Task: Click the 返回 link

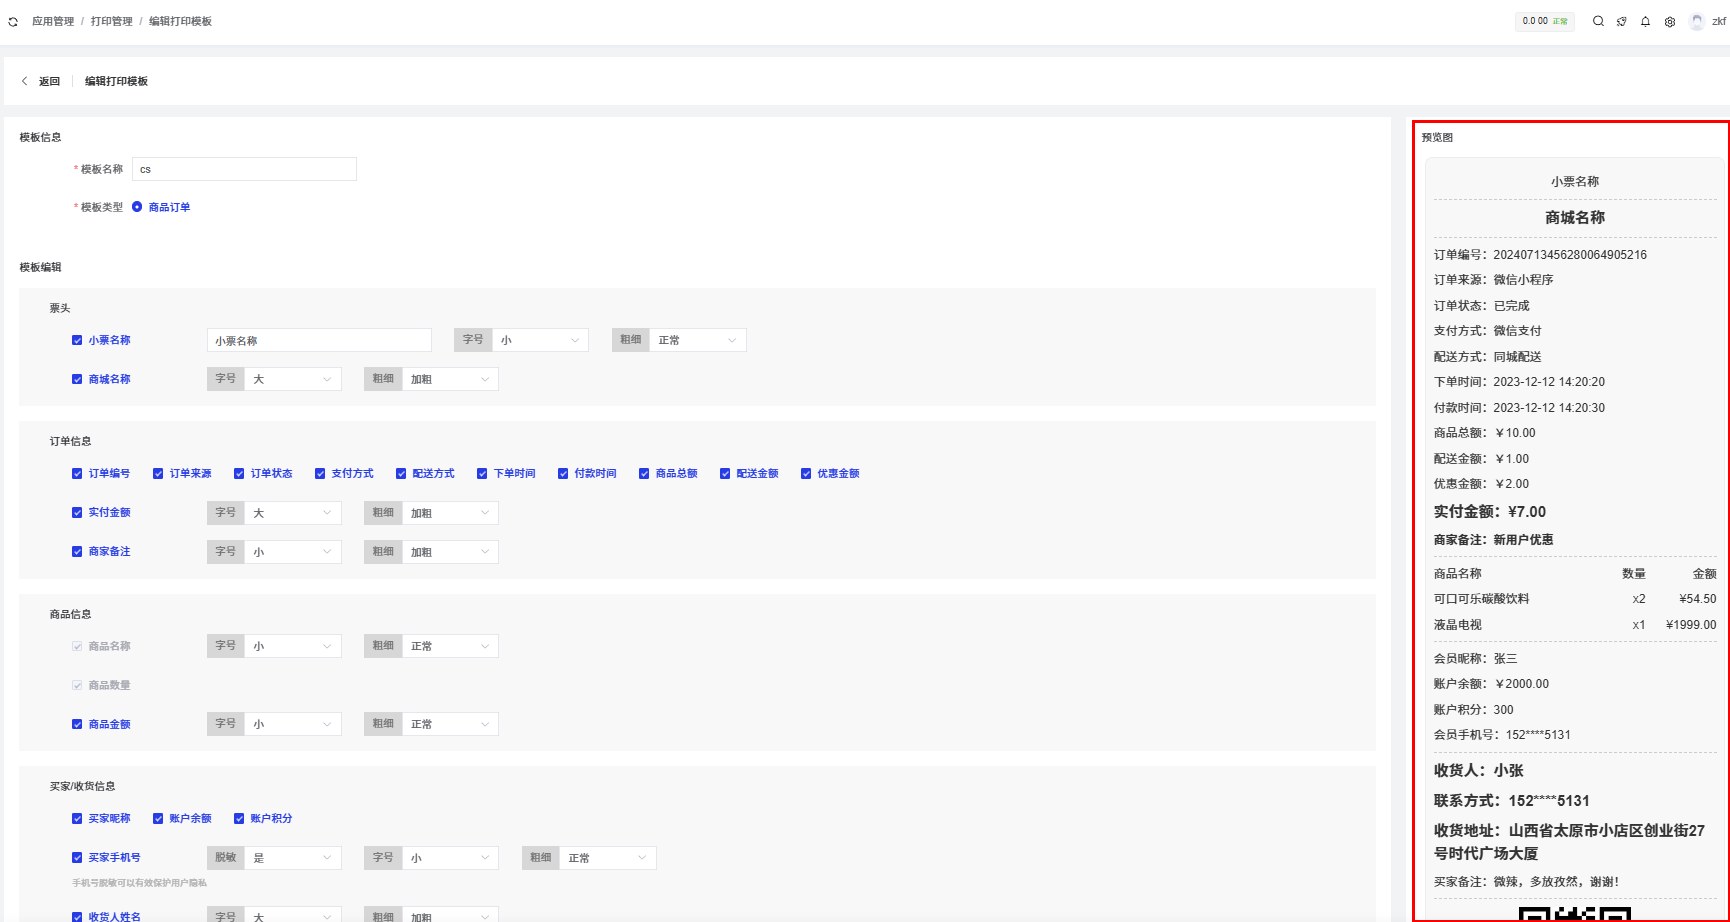Action: [x=49, y=82]
